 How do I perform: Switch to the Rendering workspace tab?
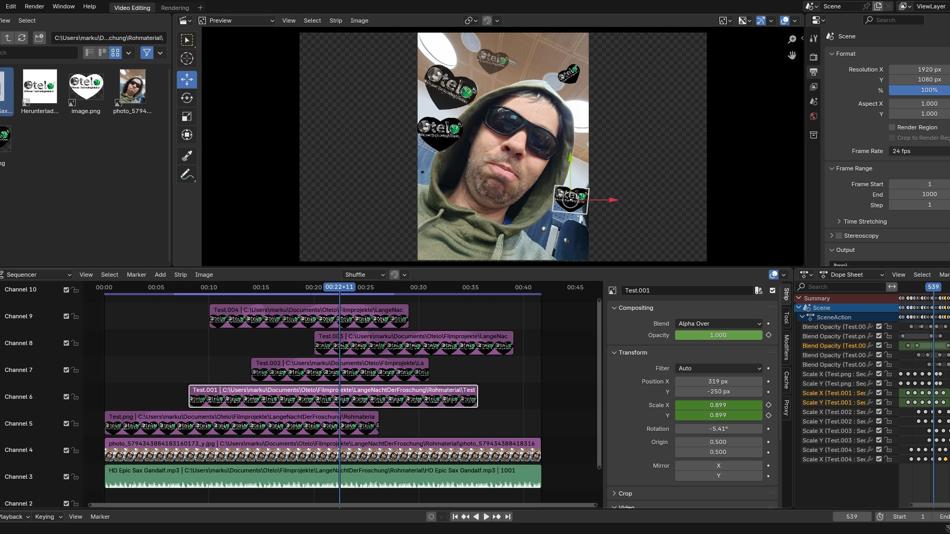point(175,7)
